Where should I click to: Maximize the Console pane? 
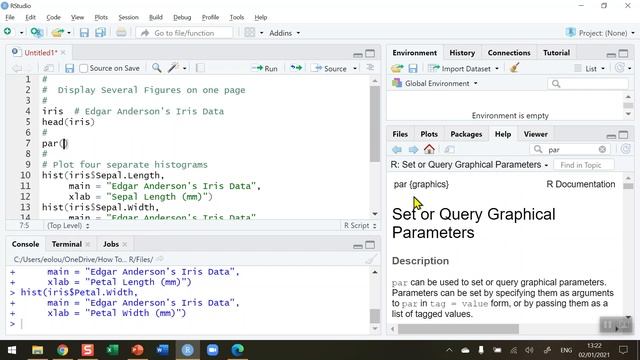[370, 245]
